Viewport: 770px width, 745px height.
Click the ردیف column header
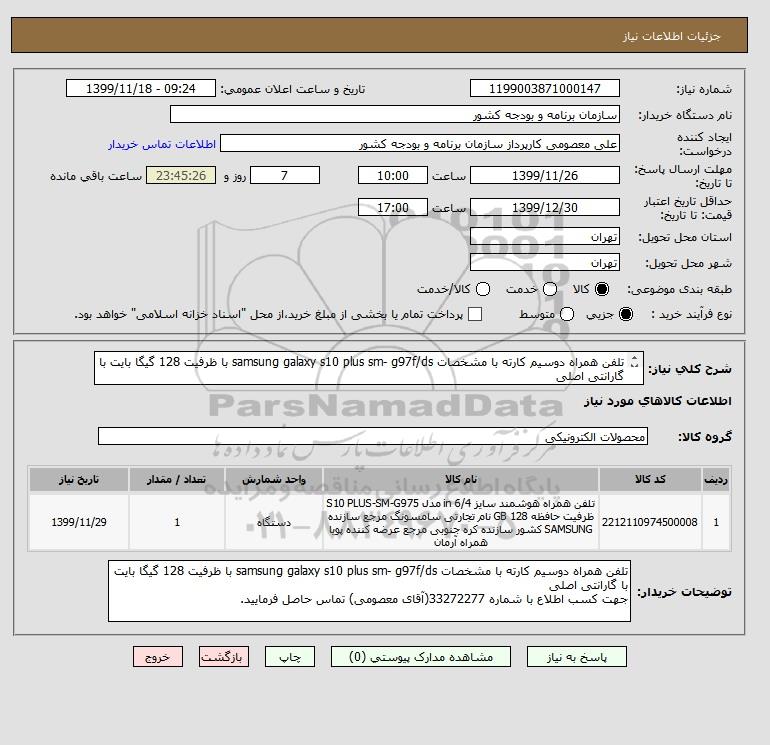coord(716,479)
